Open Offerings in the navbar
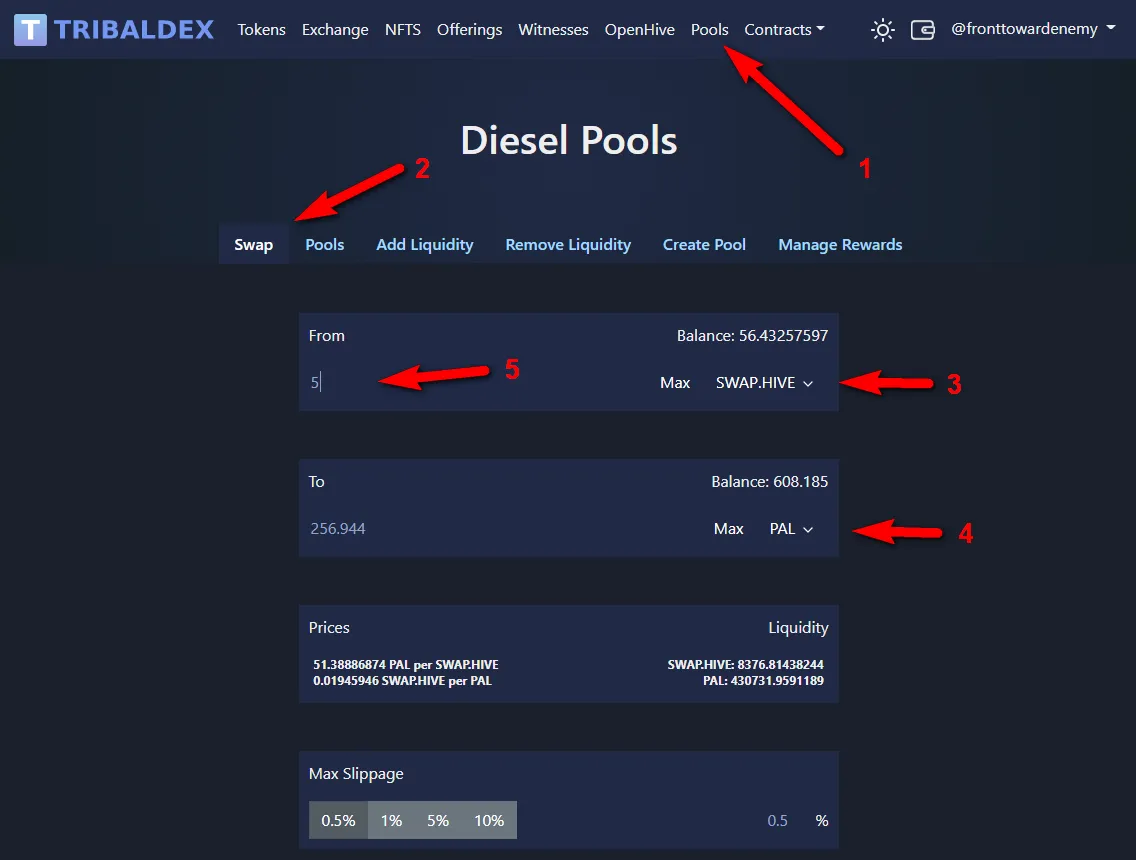 pos(469,30)
